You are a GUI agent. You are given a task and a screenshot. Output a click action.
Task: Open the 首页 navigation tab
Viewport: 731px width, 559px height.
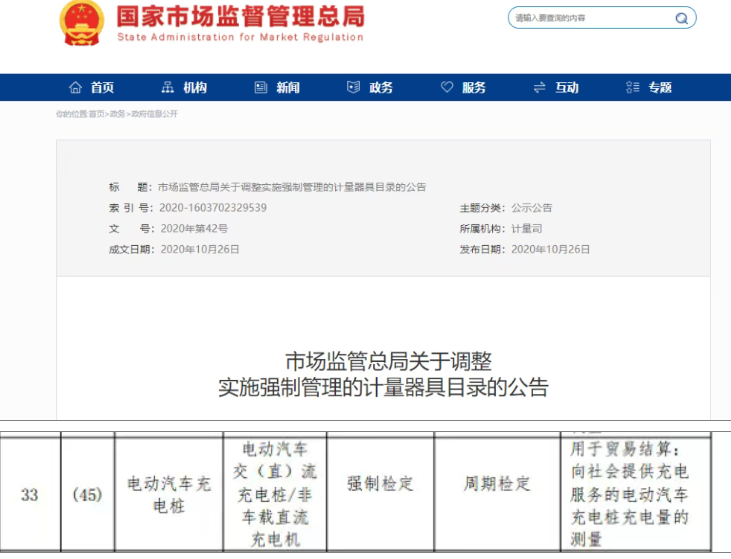pos(102,88)
